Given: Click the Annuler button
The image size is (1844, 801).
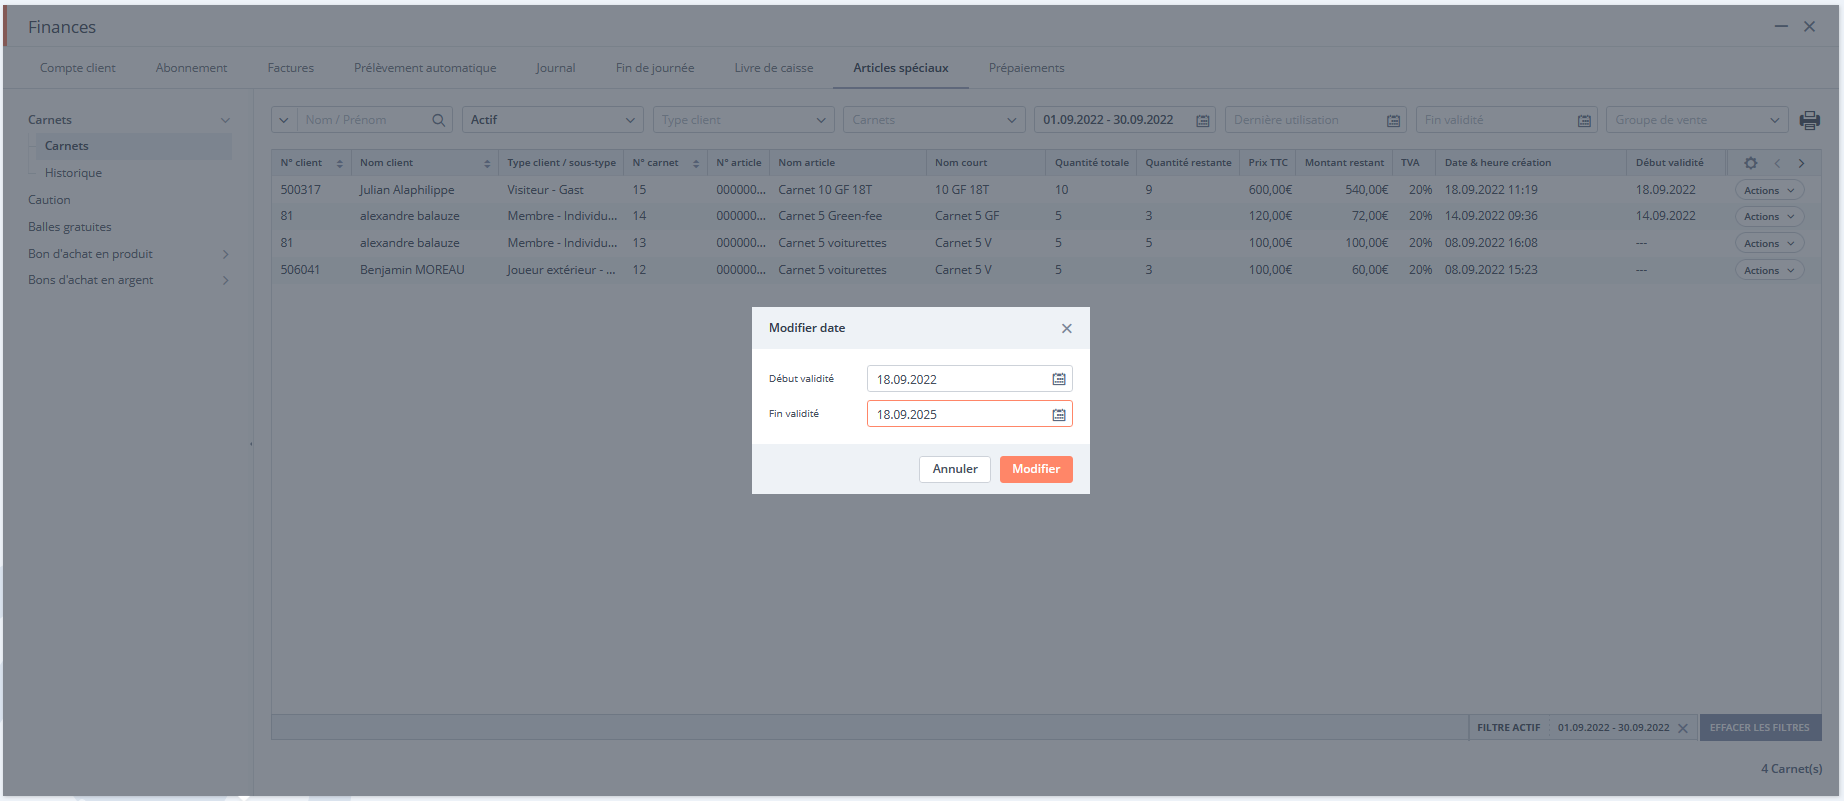Looking at the screenshot, I should coord(955,469).
